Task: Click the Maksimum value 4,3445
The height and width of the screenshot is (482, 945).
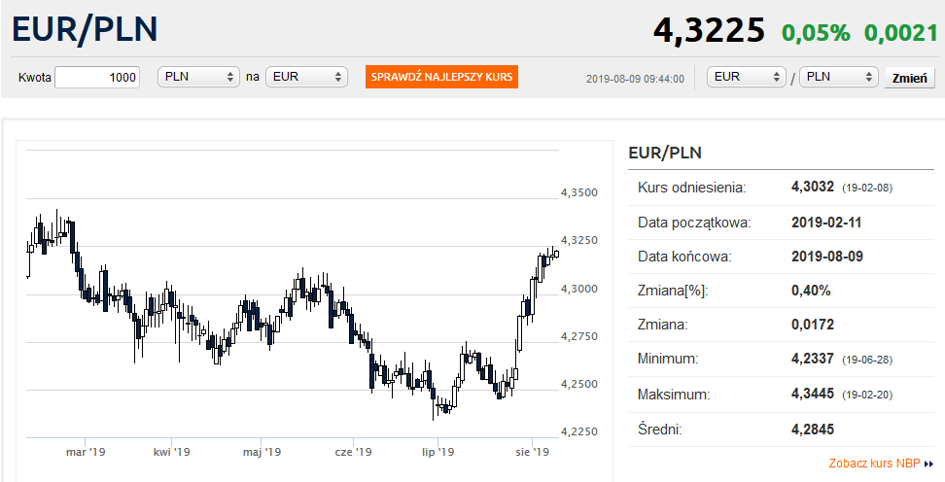Action: click(812, 394)
